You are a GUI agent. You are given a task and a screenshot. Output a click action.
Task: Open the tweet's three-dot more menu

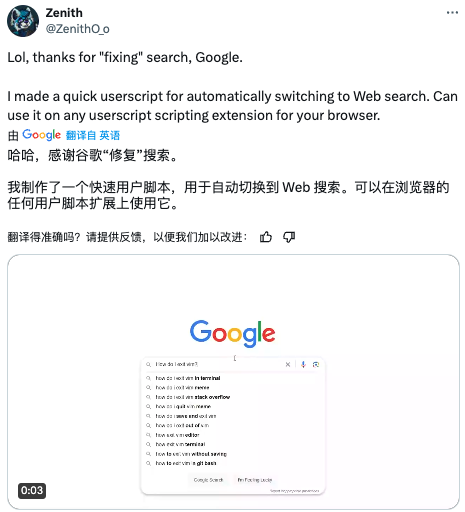[452, 13]
